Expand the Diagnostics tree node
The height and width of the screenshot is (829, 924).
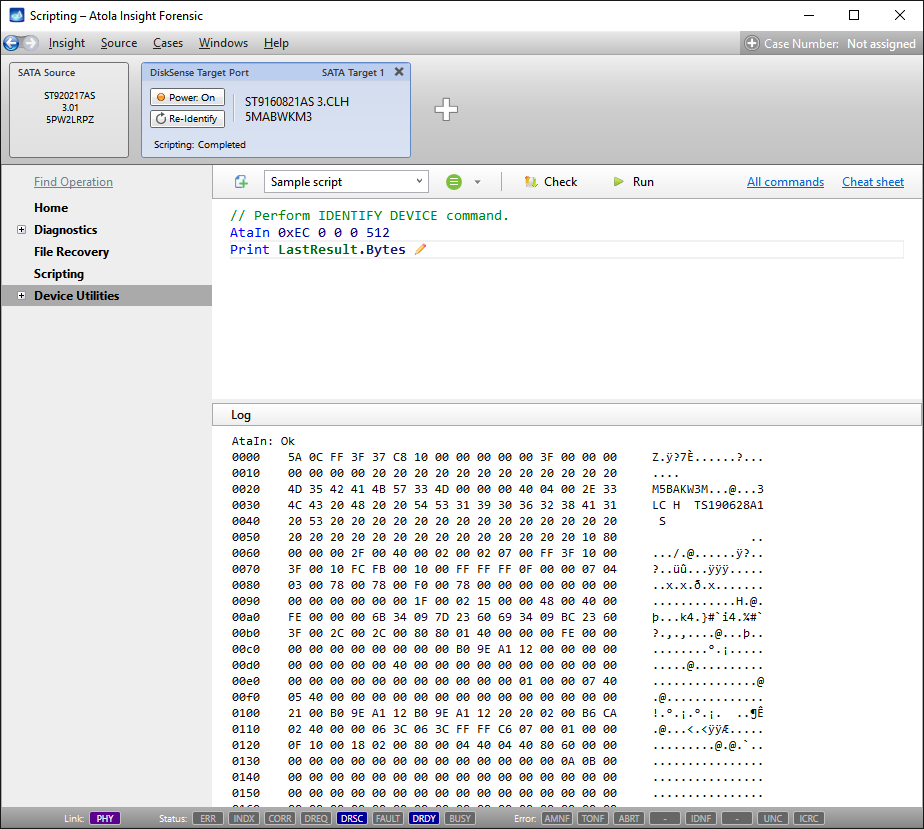click(21, 230)
